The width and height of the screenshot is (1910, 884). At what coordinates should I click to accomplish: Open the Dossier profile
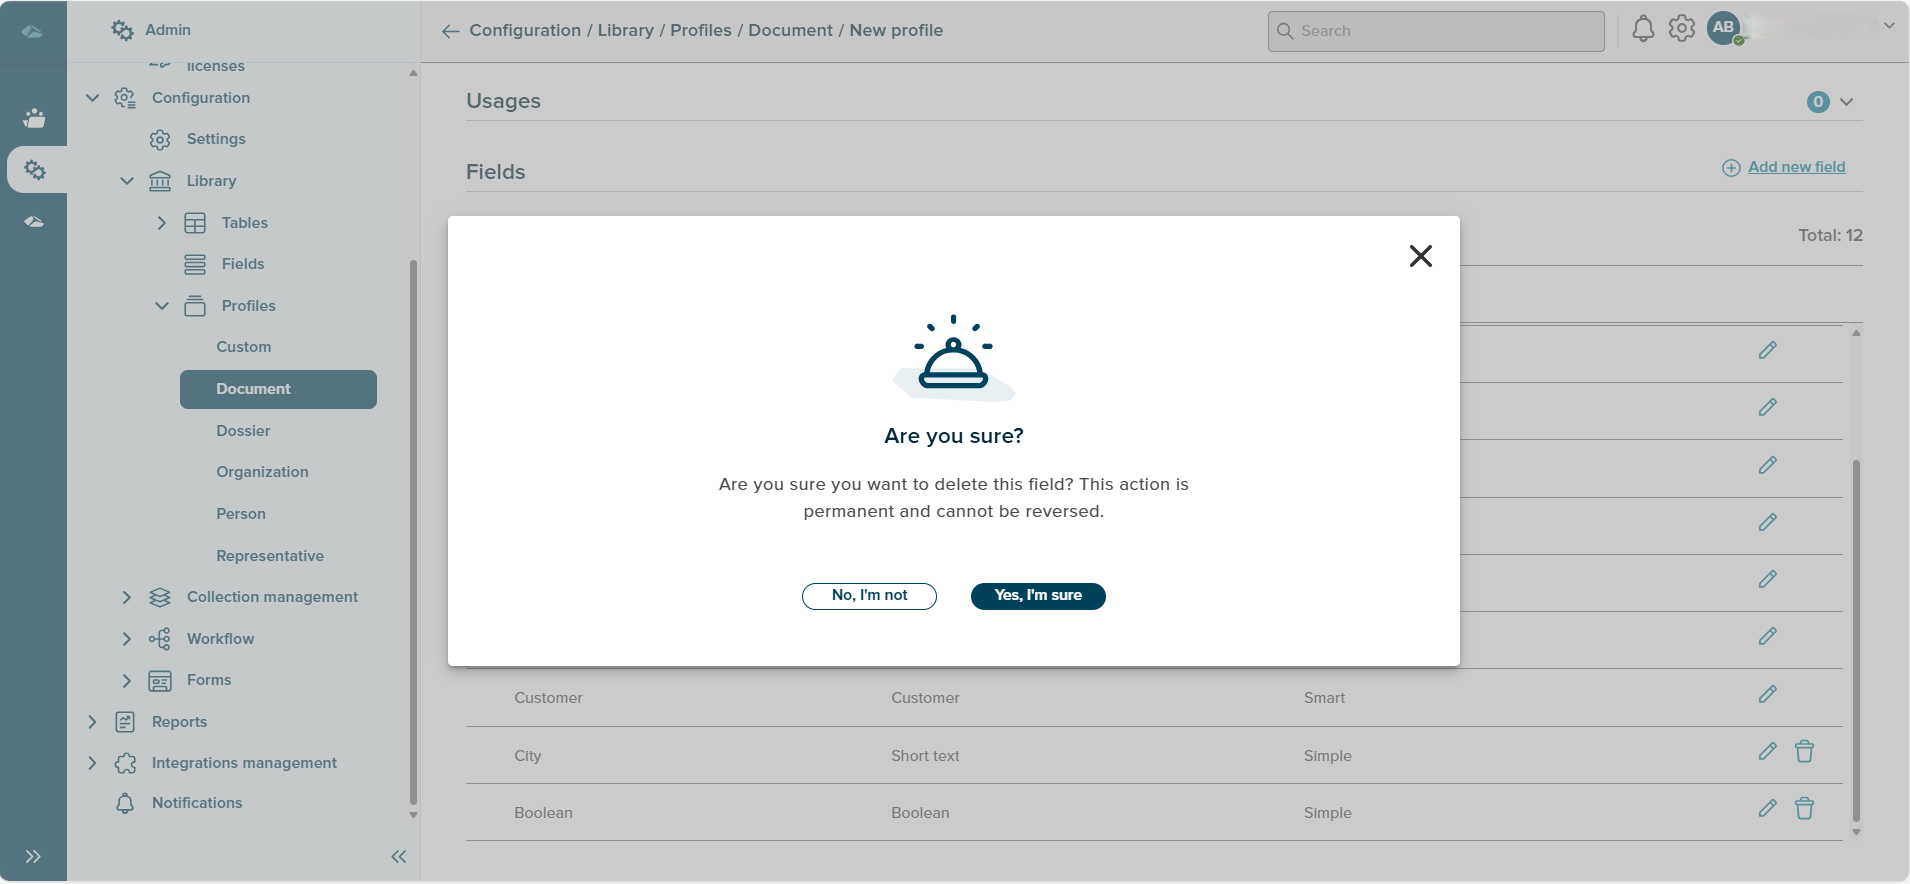(243, 431)
